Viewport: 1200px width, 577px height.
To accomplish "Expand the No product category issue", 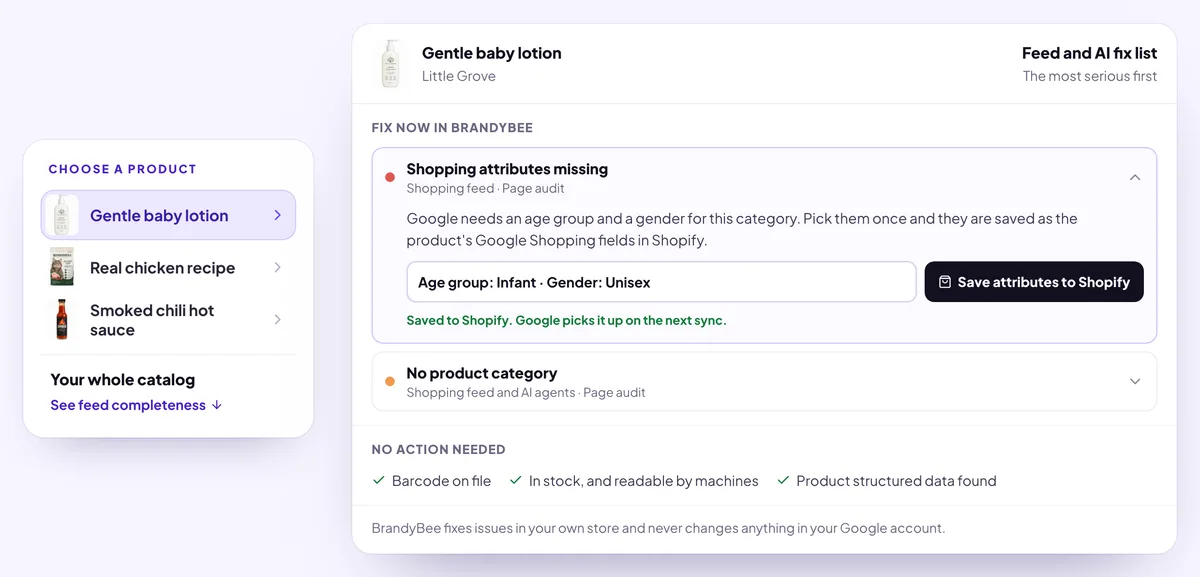I will (1134, 381).
